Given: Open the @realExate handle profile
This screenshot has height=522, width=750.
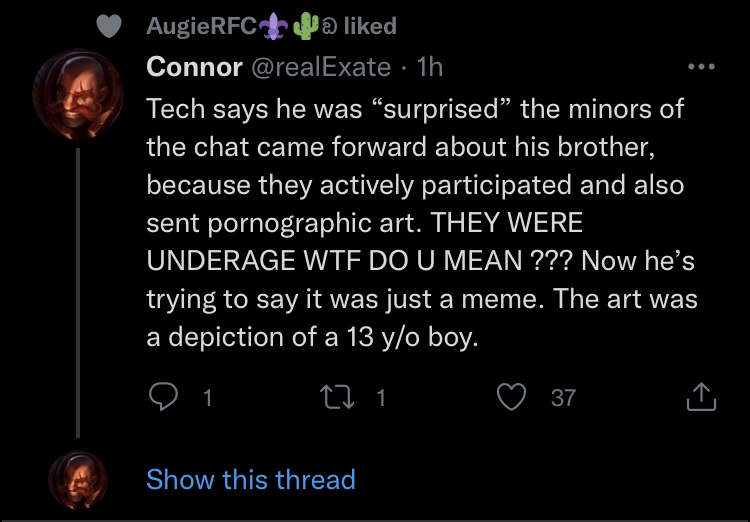Looking at the screenshot, I should pyautogui.click(x=320, y=67).
